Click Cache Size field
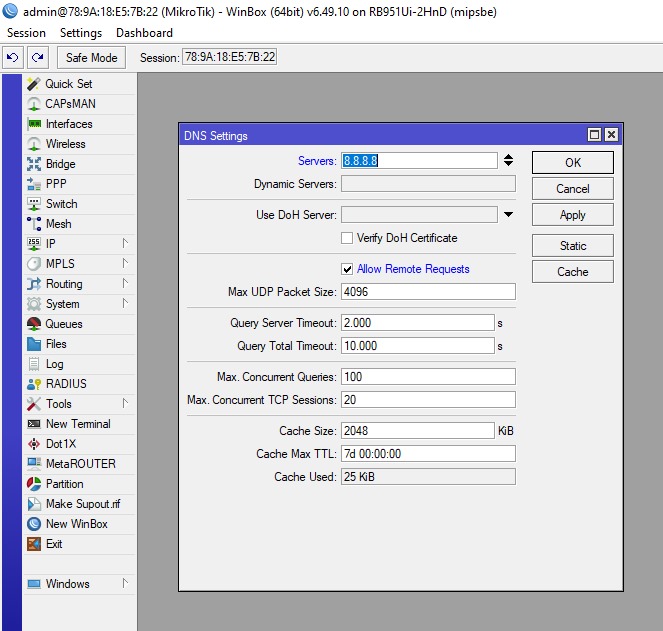 418,431
